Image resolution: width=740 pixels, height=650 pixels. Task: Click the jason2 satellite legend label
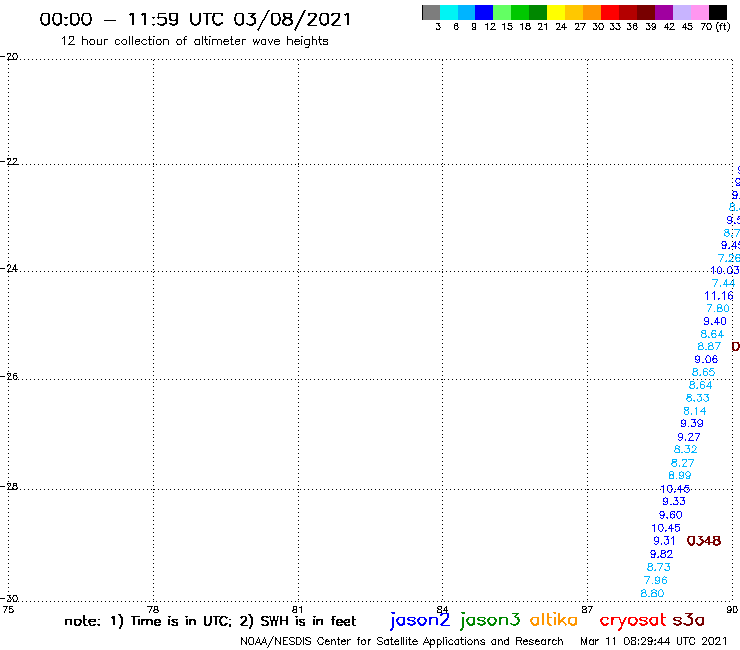pos(420,620)
